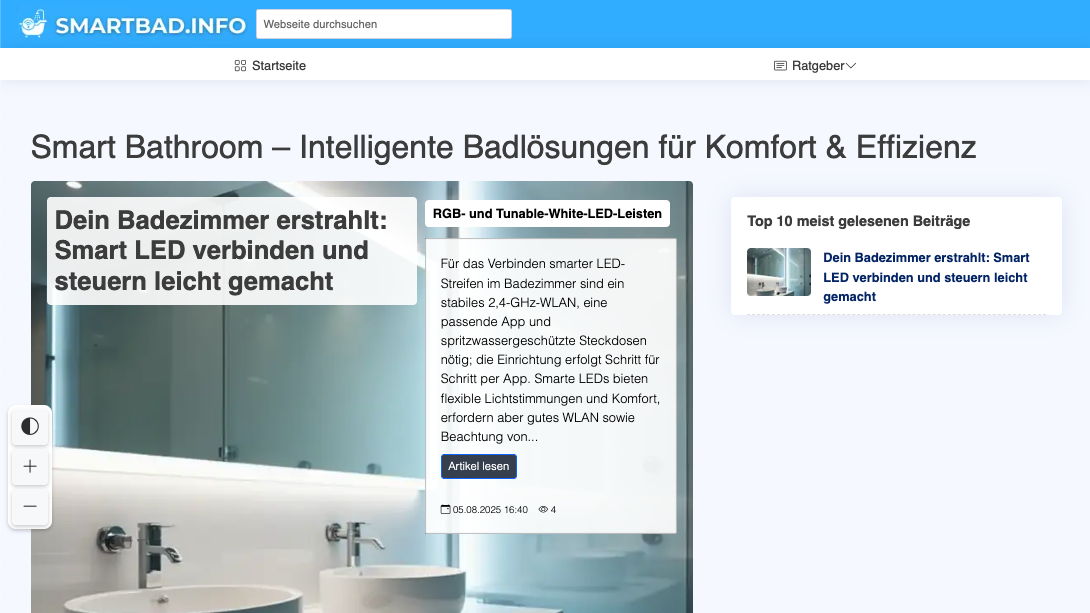The width and height of the screenshot is (1090, 613).
Task: Increase font size with plus icon
Action: click(x=30, y=466)
